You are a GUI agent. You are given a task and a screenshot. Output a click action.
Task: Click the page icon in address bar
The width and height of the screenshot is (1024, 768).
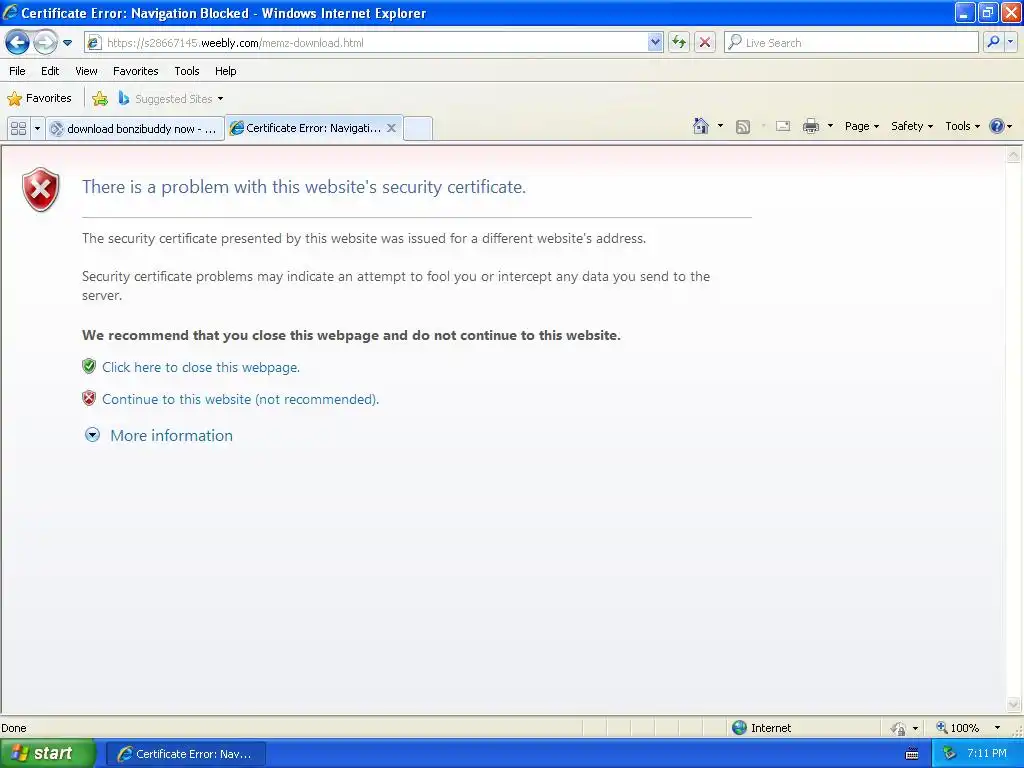95,43
